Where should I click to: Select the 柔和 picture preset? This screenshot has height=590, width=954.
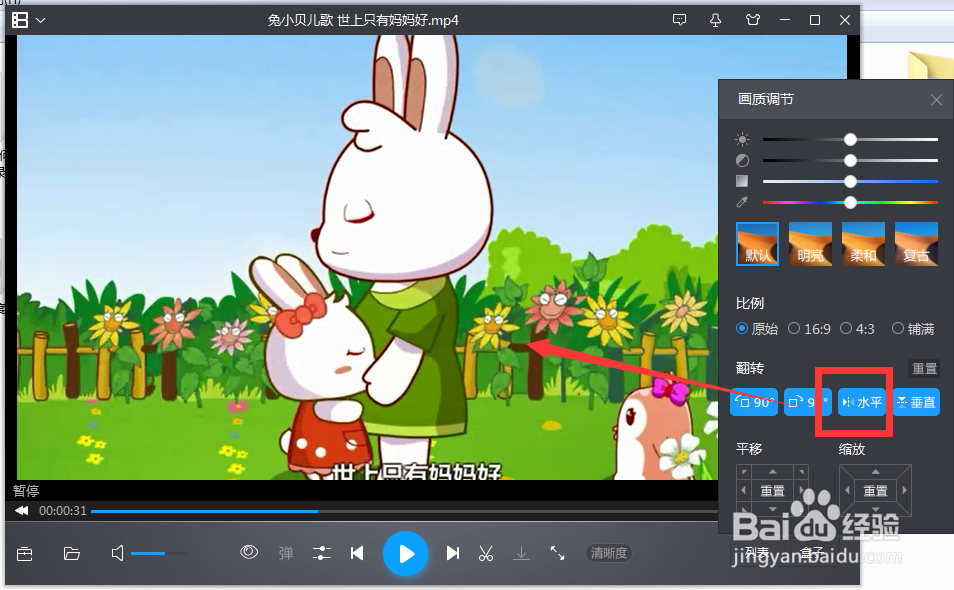point(863,244)
